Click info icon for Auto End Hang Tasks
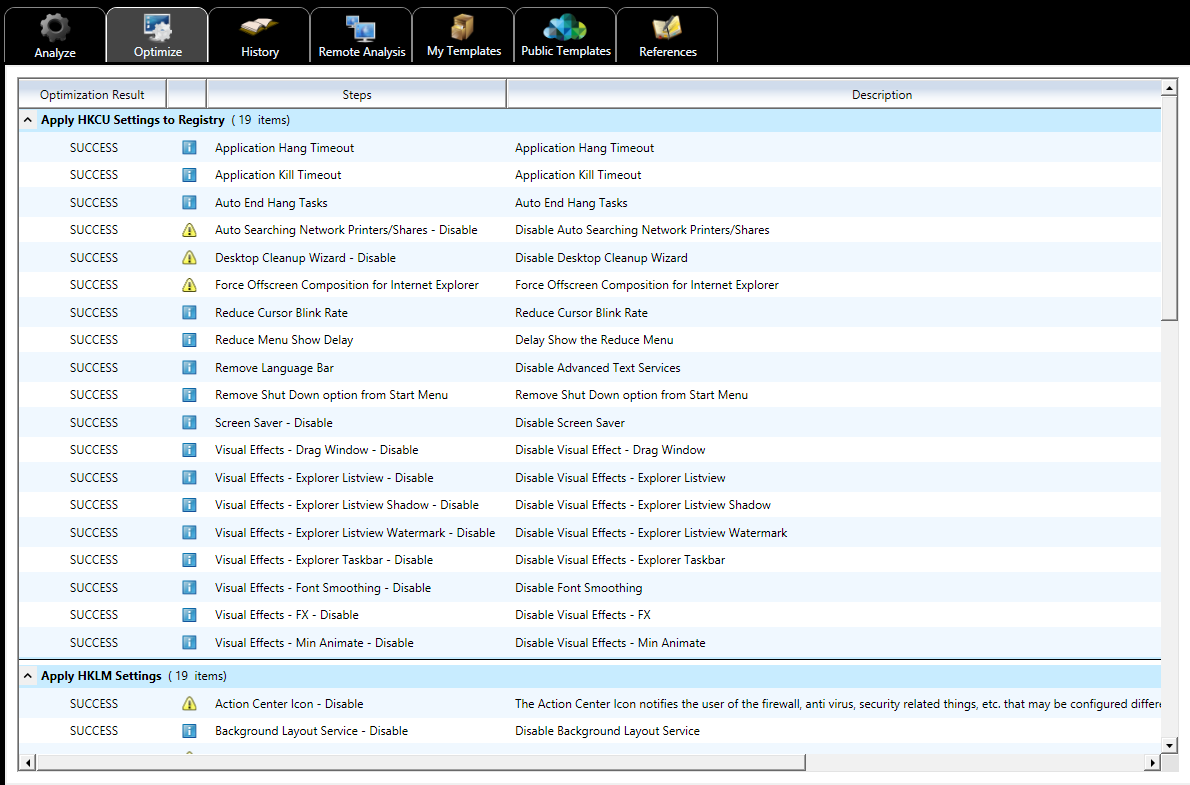Viewport: 1190px width, 785px height. 189,203
